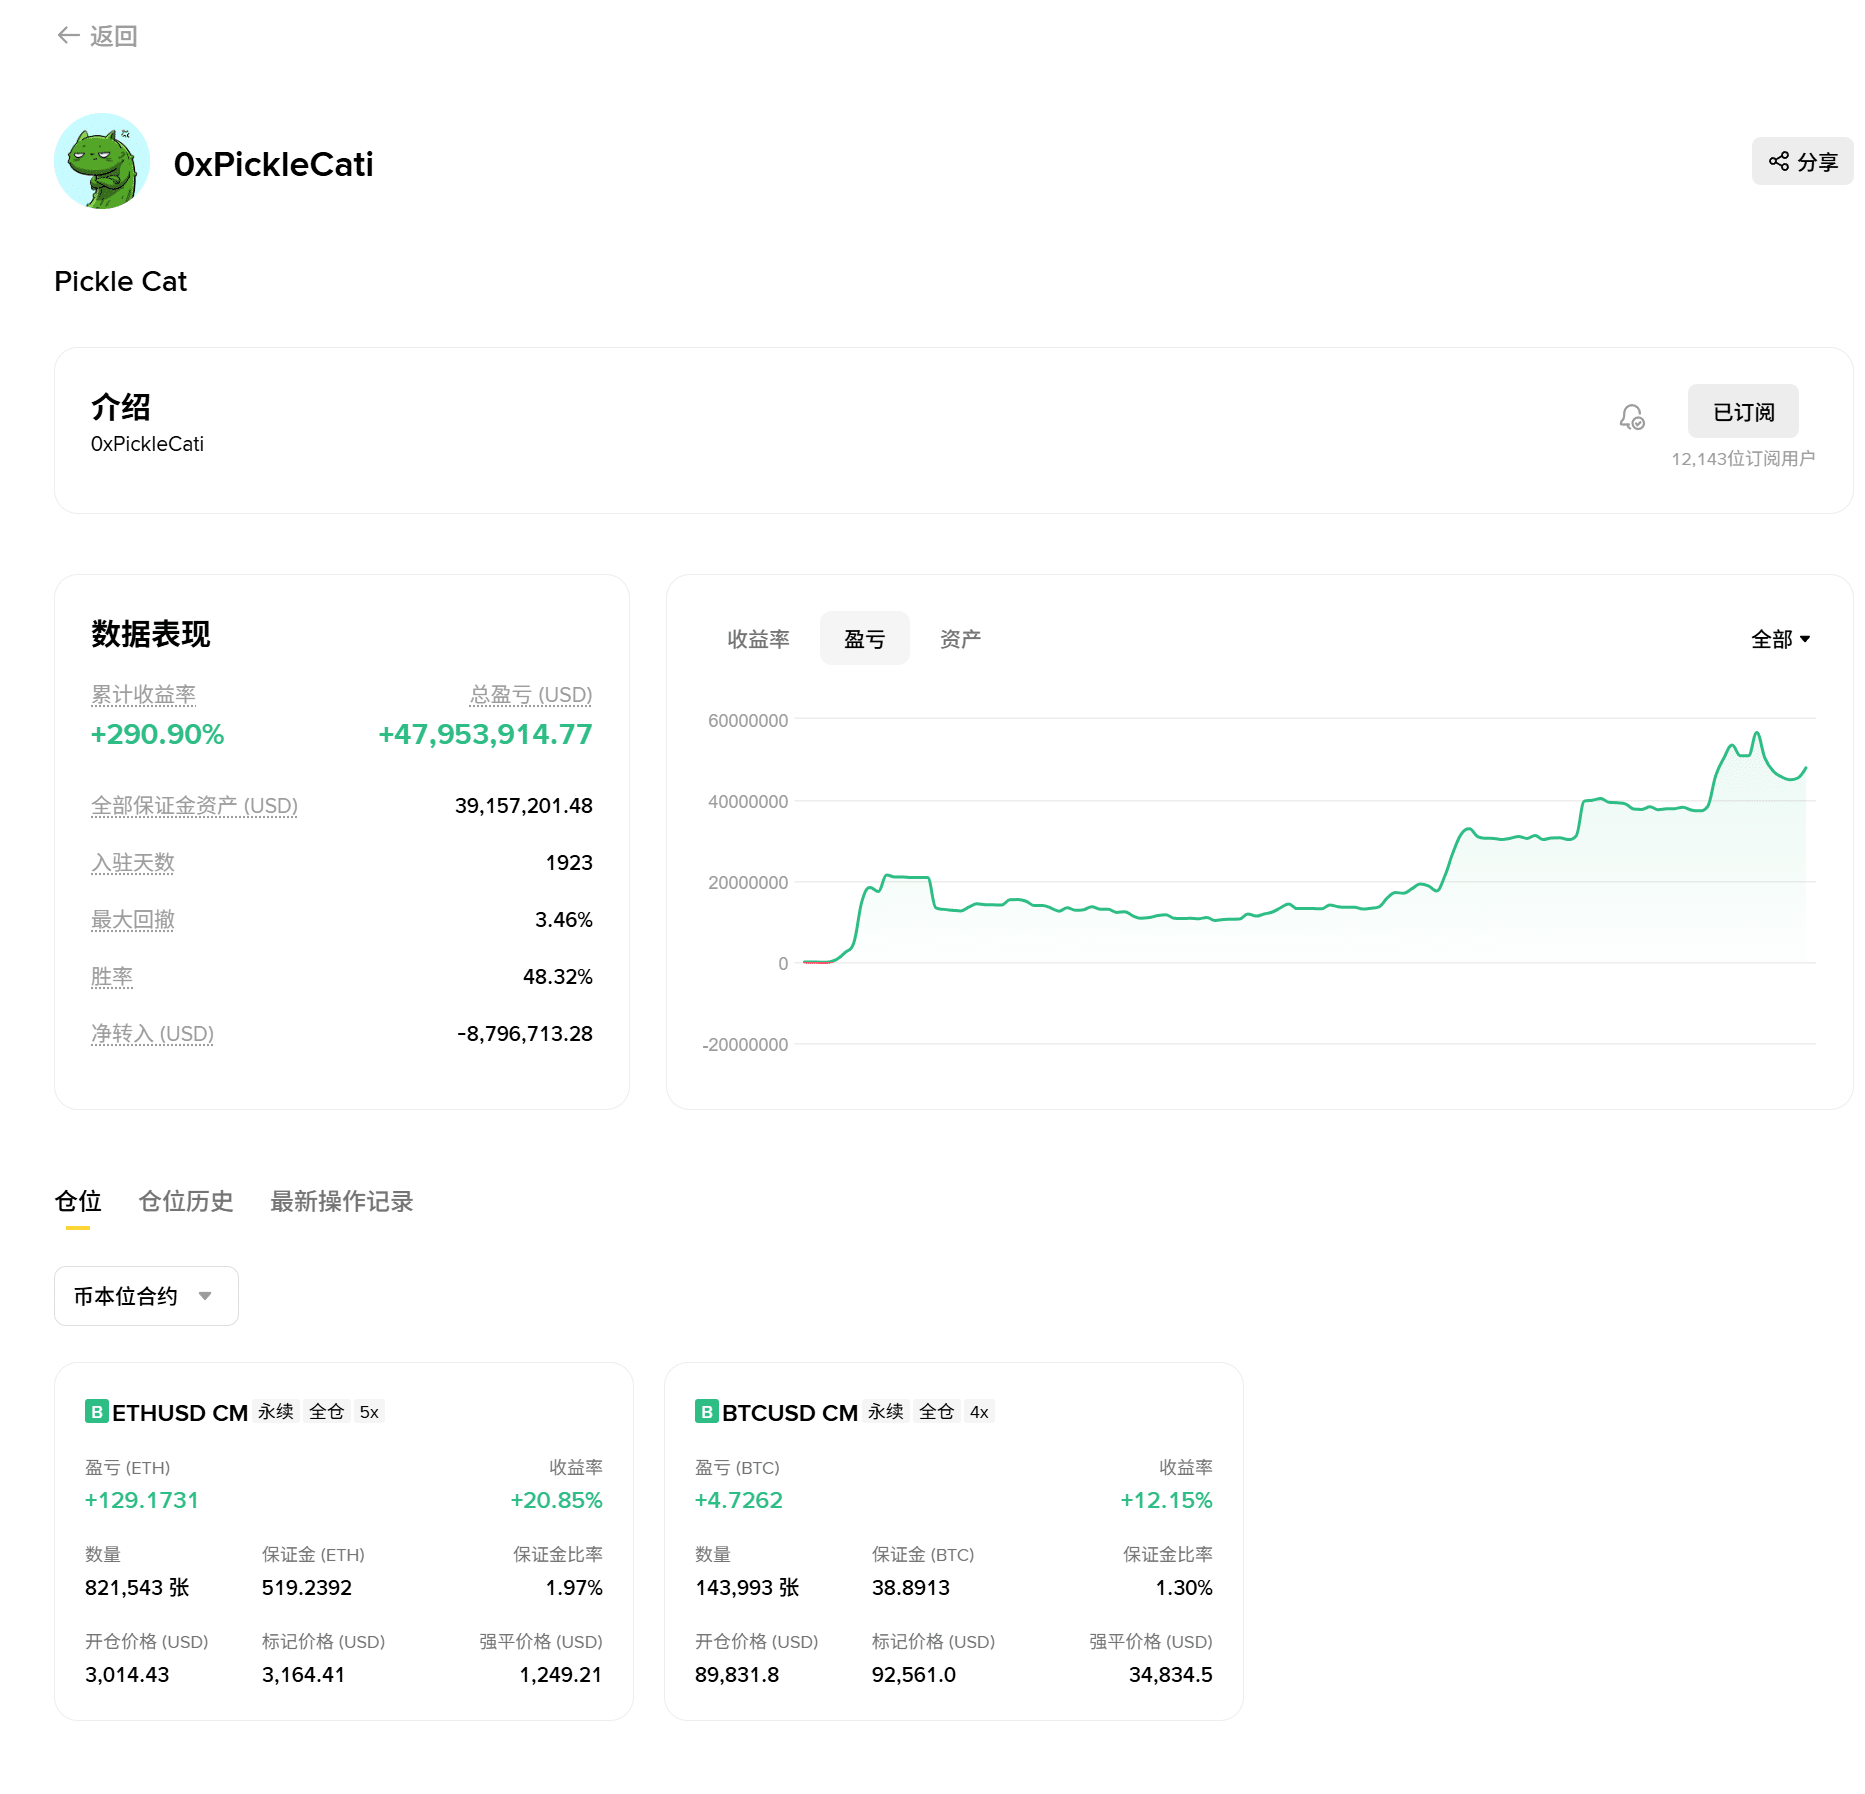Screen dimensions: 1865x1794
Task: Select the 盈亏 chart tab
Action: point(864,638)
